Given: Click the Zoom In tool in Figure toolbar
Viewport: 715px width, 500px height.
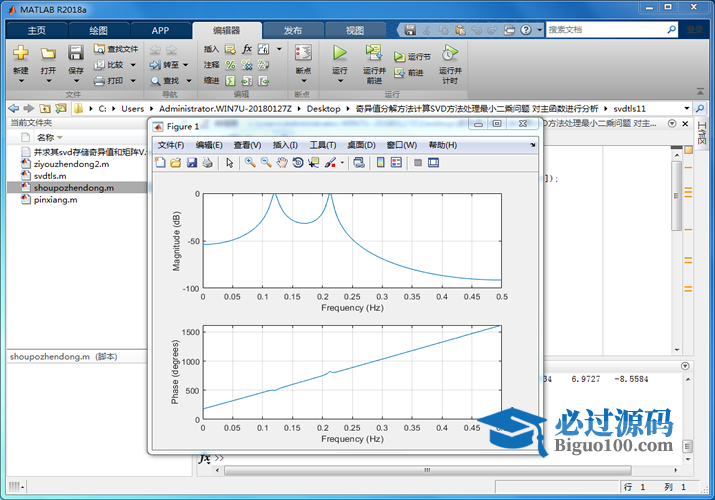Looking at the screenshot, I should [250, 162].
